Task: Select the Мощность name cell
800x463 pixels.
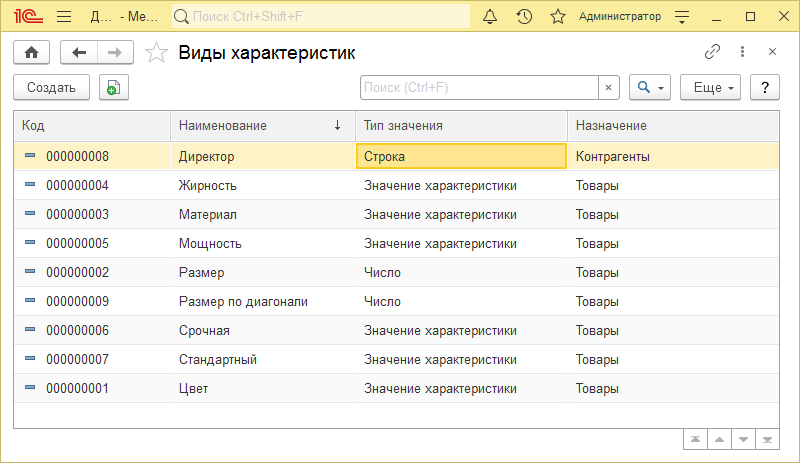Action: (263, 243)
